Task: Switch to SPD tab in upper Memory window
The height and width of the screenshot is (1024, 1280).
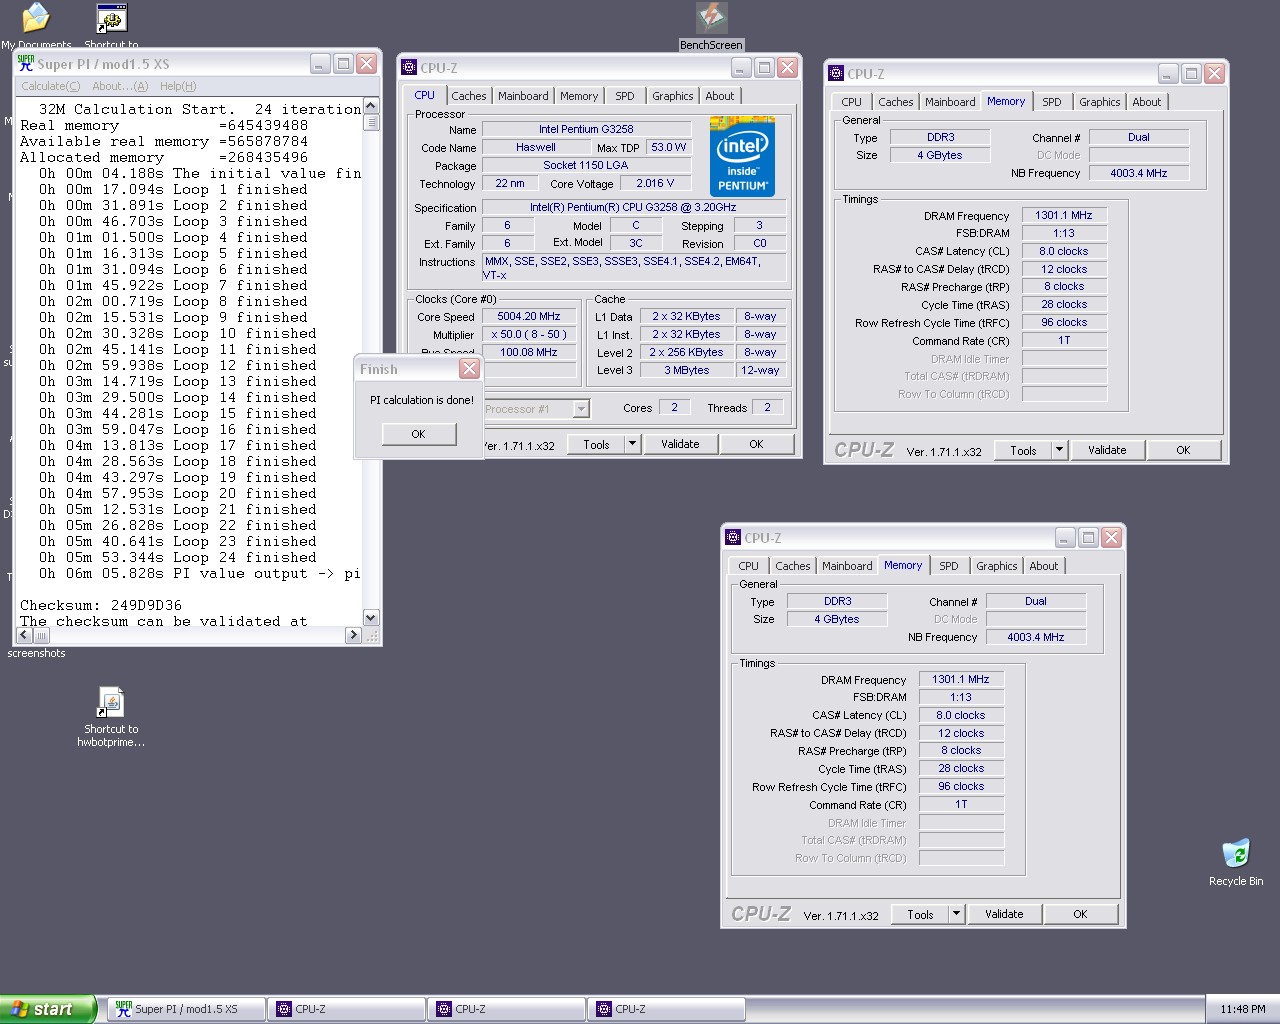Action: 1052,102
